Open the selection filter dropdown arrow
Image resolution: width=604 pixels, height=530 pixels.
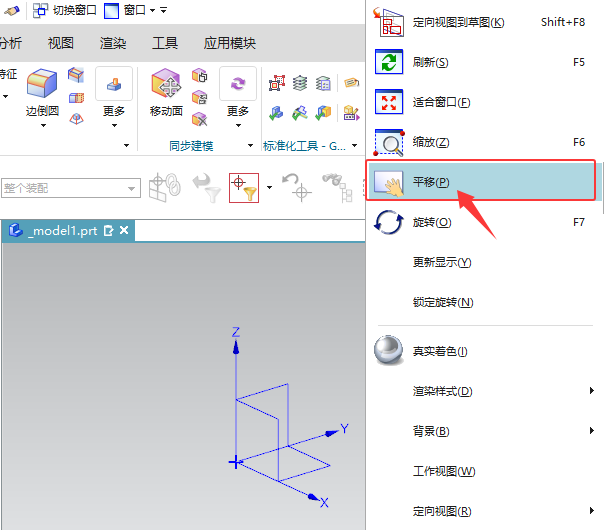tap(269, 188)
